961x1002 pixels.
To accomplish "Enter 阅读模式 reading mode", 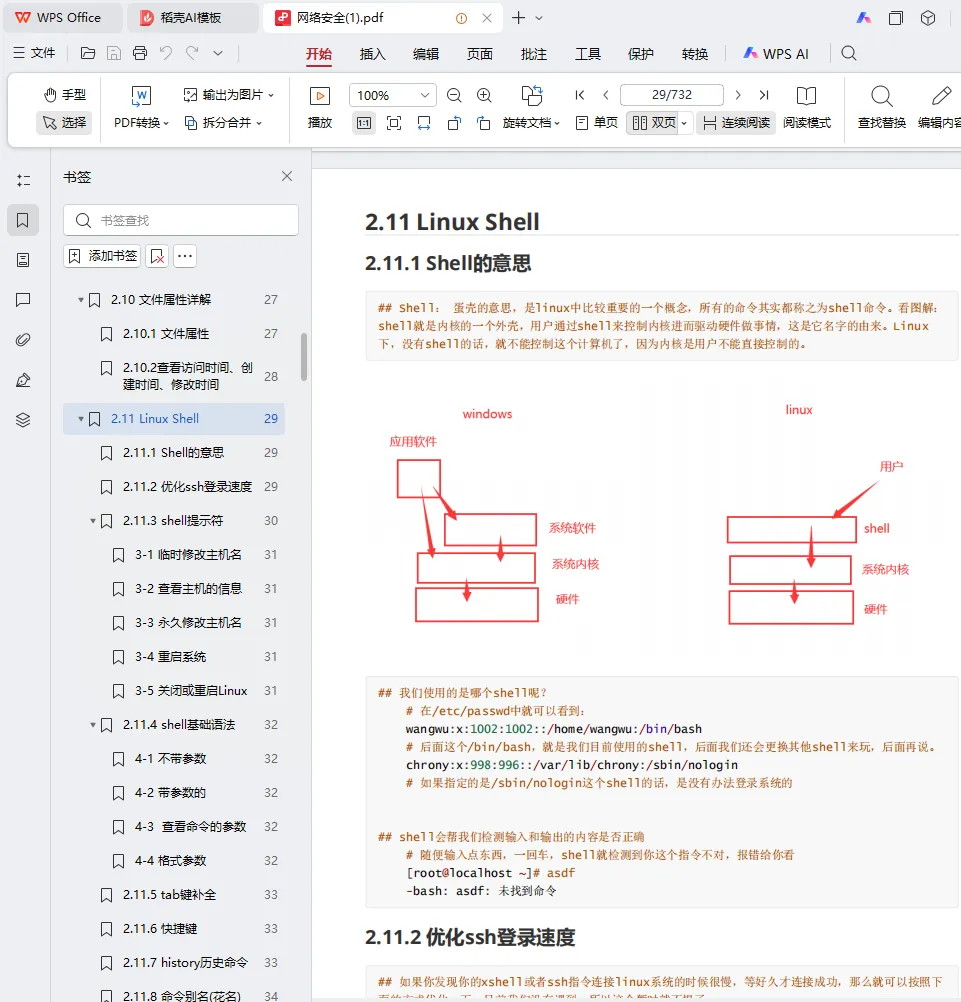I will (x=806, y=107).
